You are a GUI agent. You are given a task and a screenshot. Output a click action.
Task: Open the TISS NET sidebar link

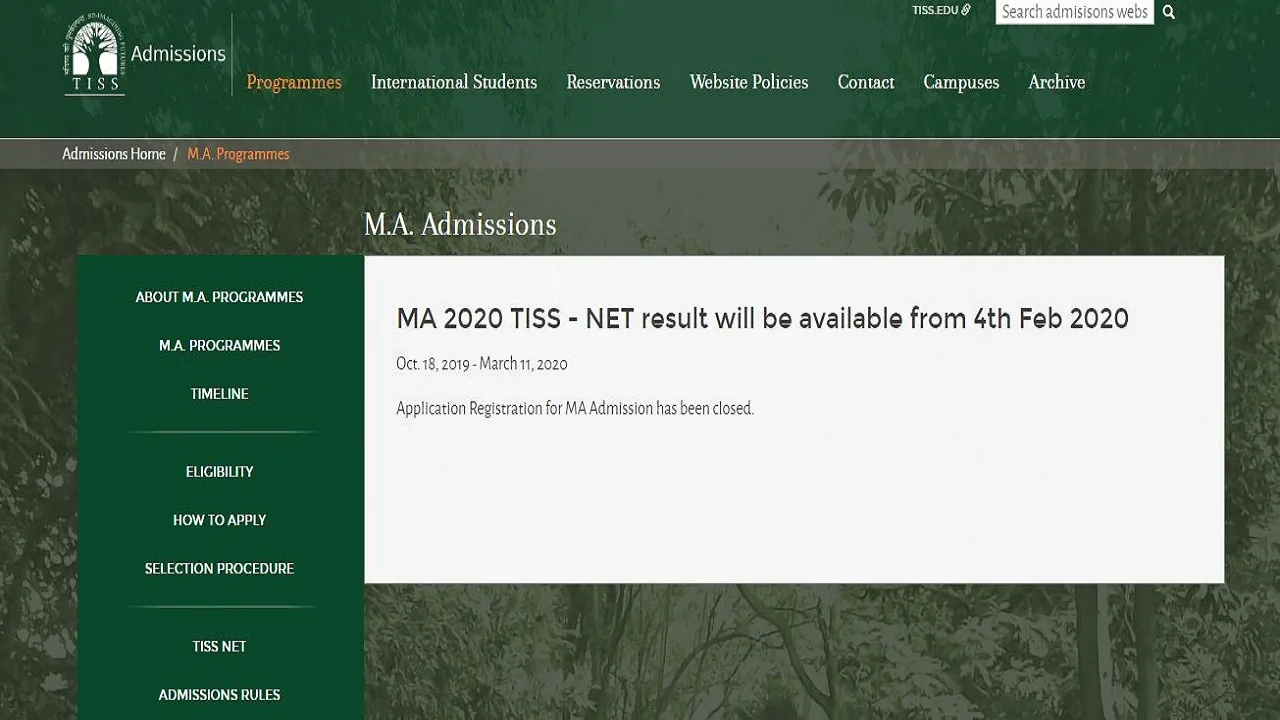pyautogui.click(x=219, y=646)
